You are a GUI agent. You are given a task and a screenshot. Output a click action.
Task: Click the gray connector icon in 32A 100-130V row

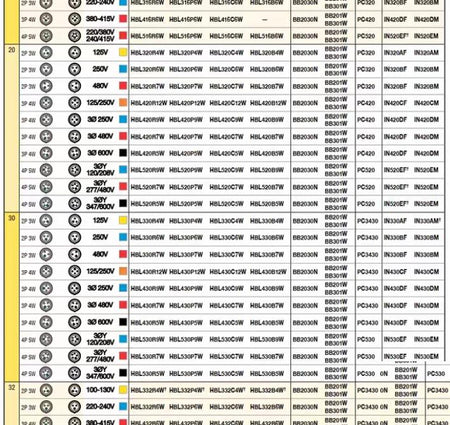tap(46, 390)
